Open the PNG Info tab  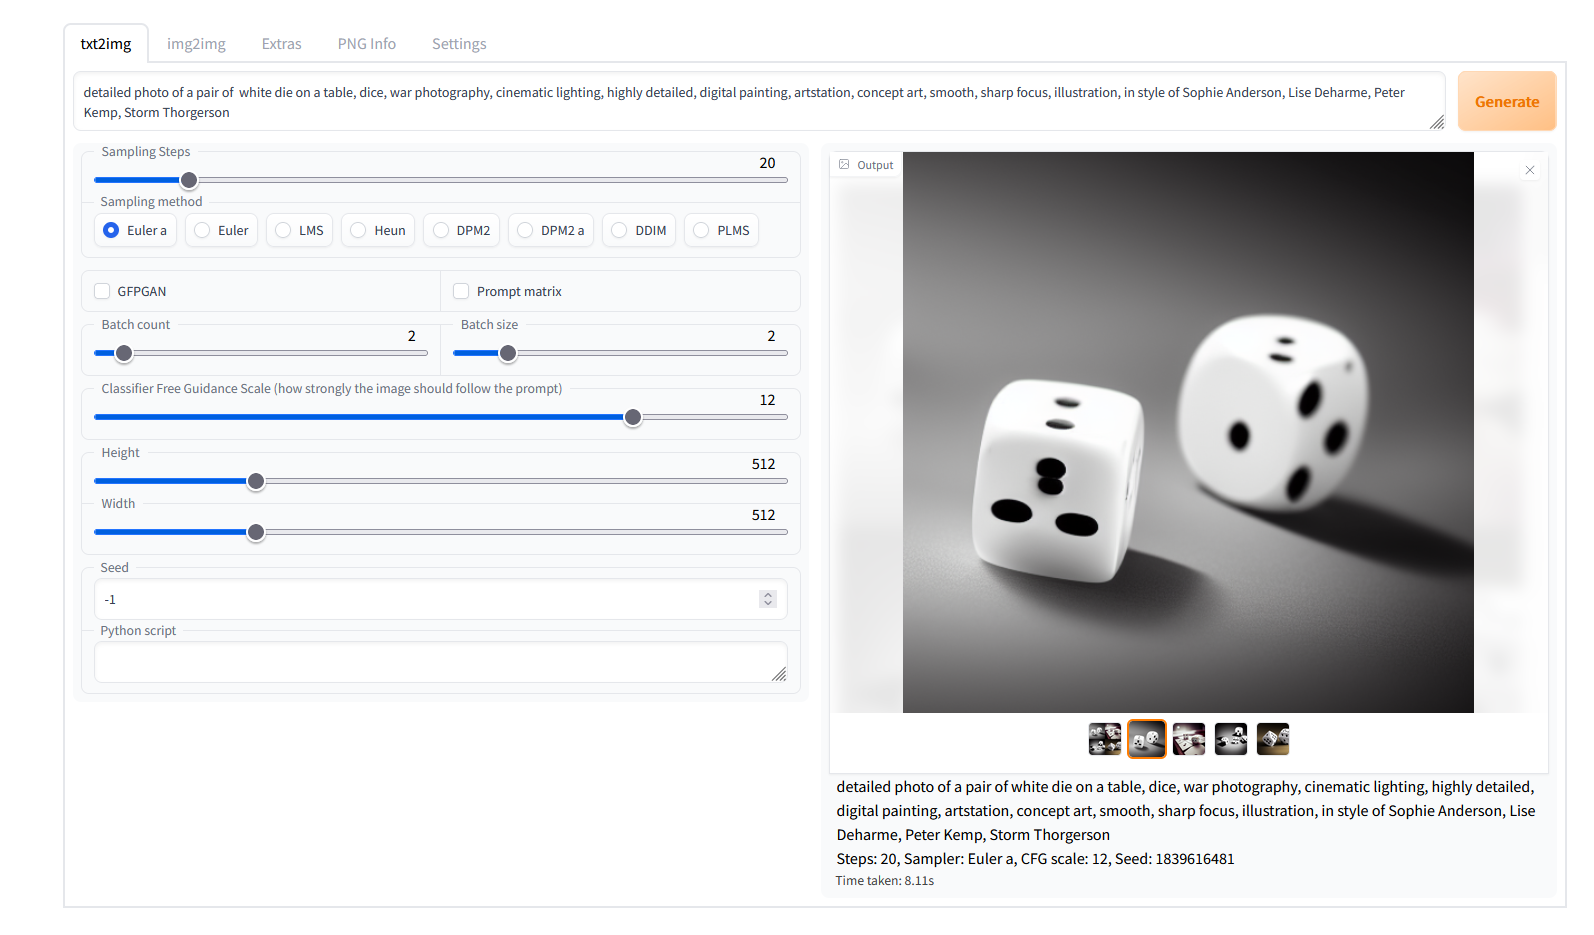[366, 44]
